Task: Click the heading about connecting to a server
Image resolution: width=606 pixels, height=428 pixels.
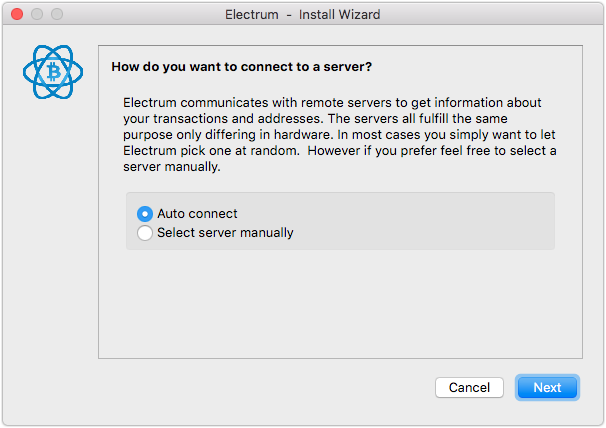Action: [x=242, y=67]
